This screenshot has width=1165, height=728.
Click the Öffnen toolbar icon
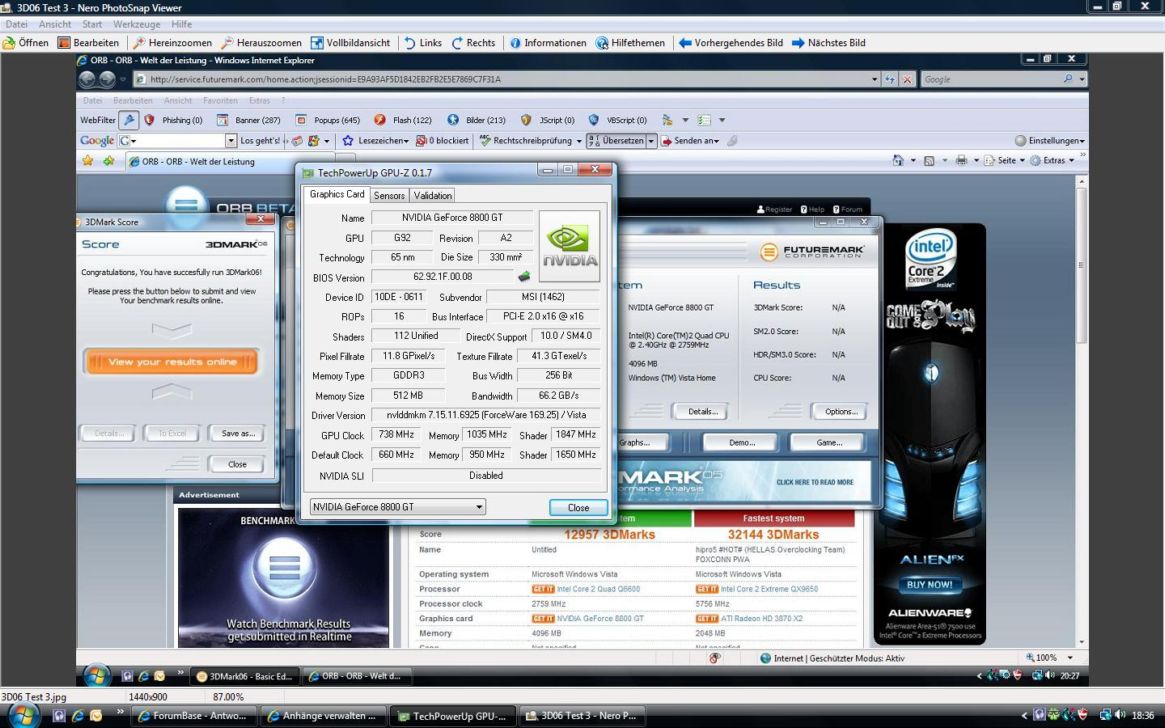click(26, 43)
